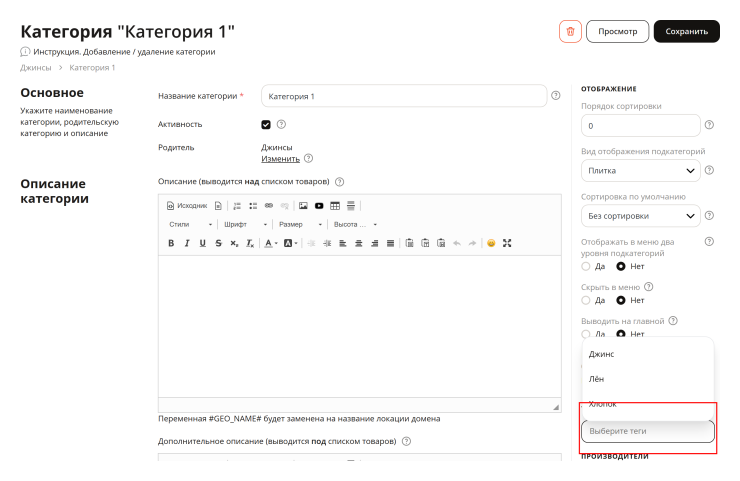Screen dimensions: 740x481
Task: Open help for Порядок сортировки
Action: [x=709, y=125]
